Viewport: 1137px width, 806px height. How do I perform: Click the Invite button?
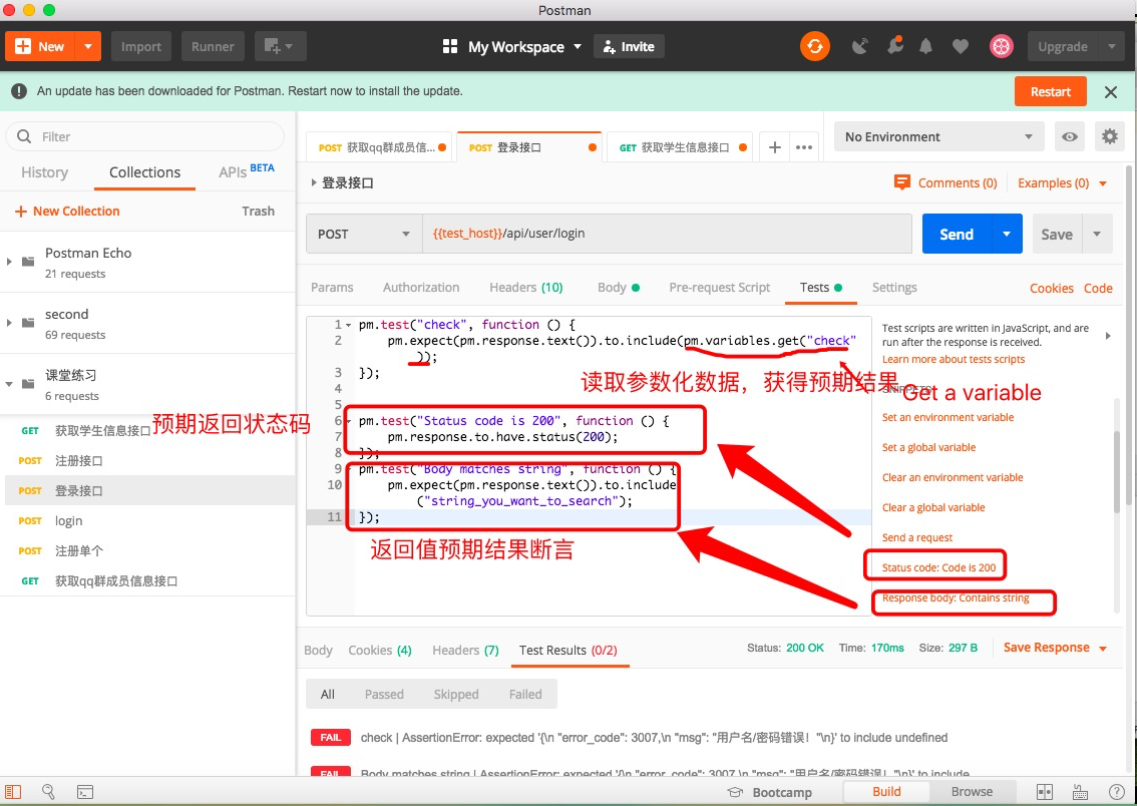pyautogui.click(x=629, y=46)
